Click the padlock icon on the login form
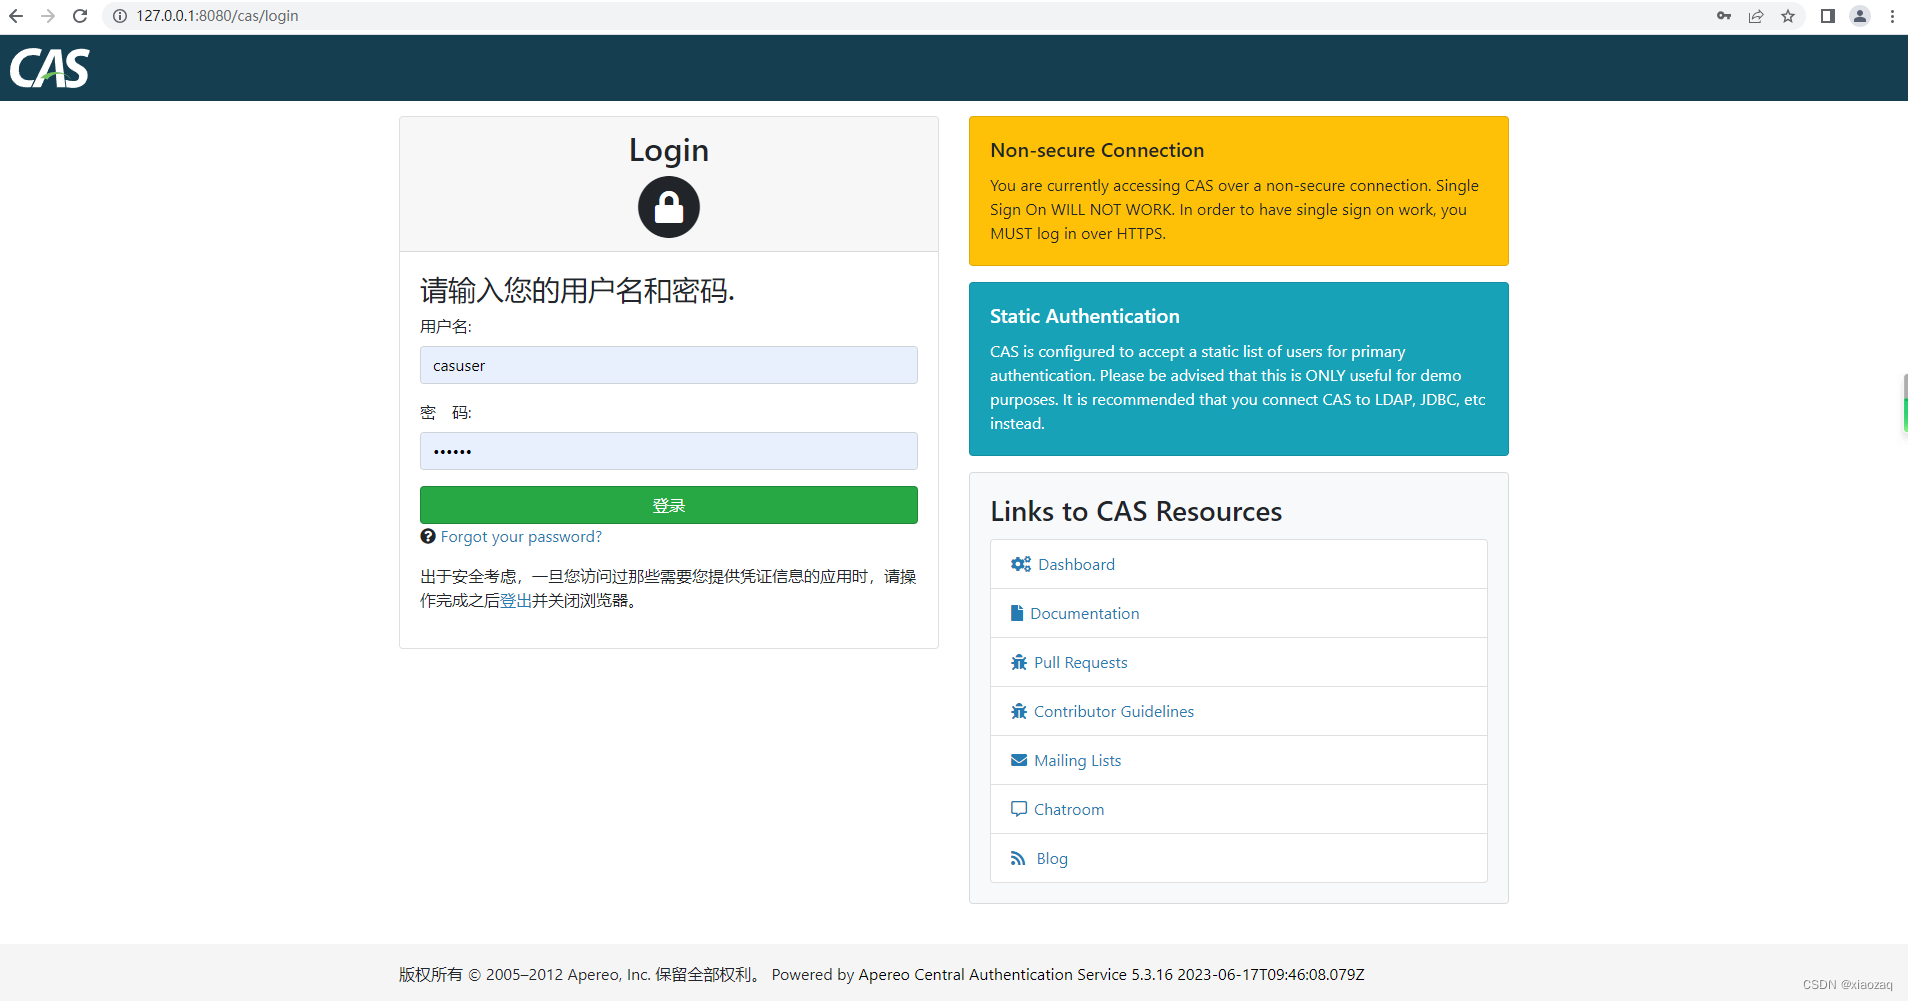This screenshot has width=1908, height=1001. pos(668,207)
